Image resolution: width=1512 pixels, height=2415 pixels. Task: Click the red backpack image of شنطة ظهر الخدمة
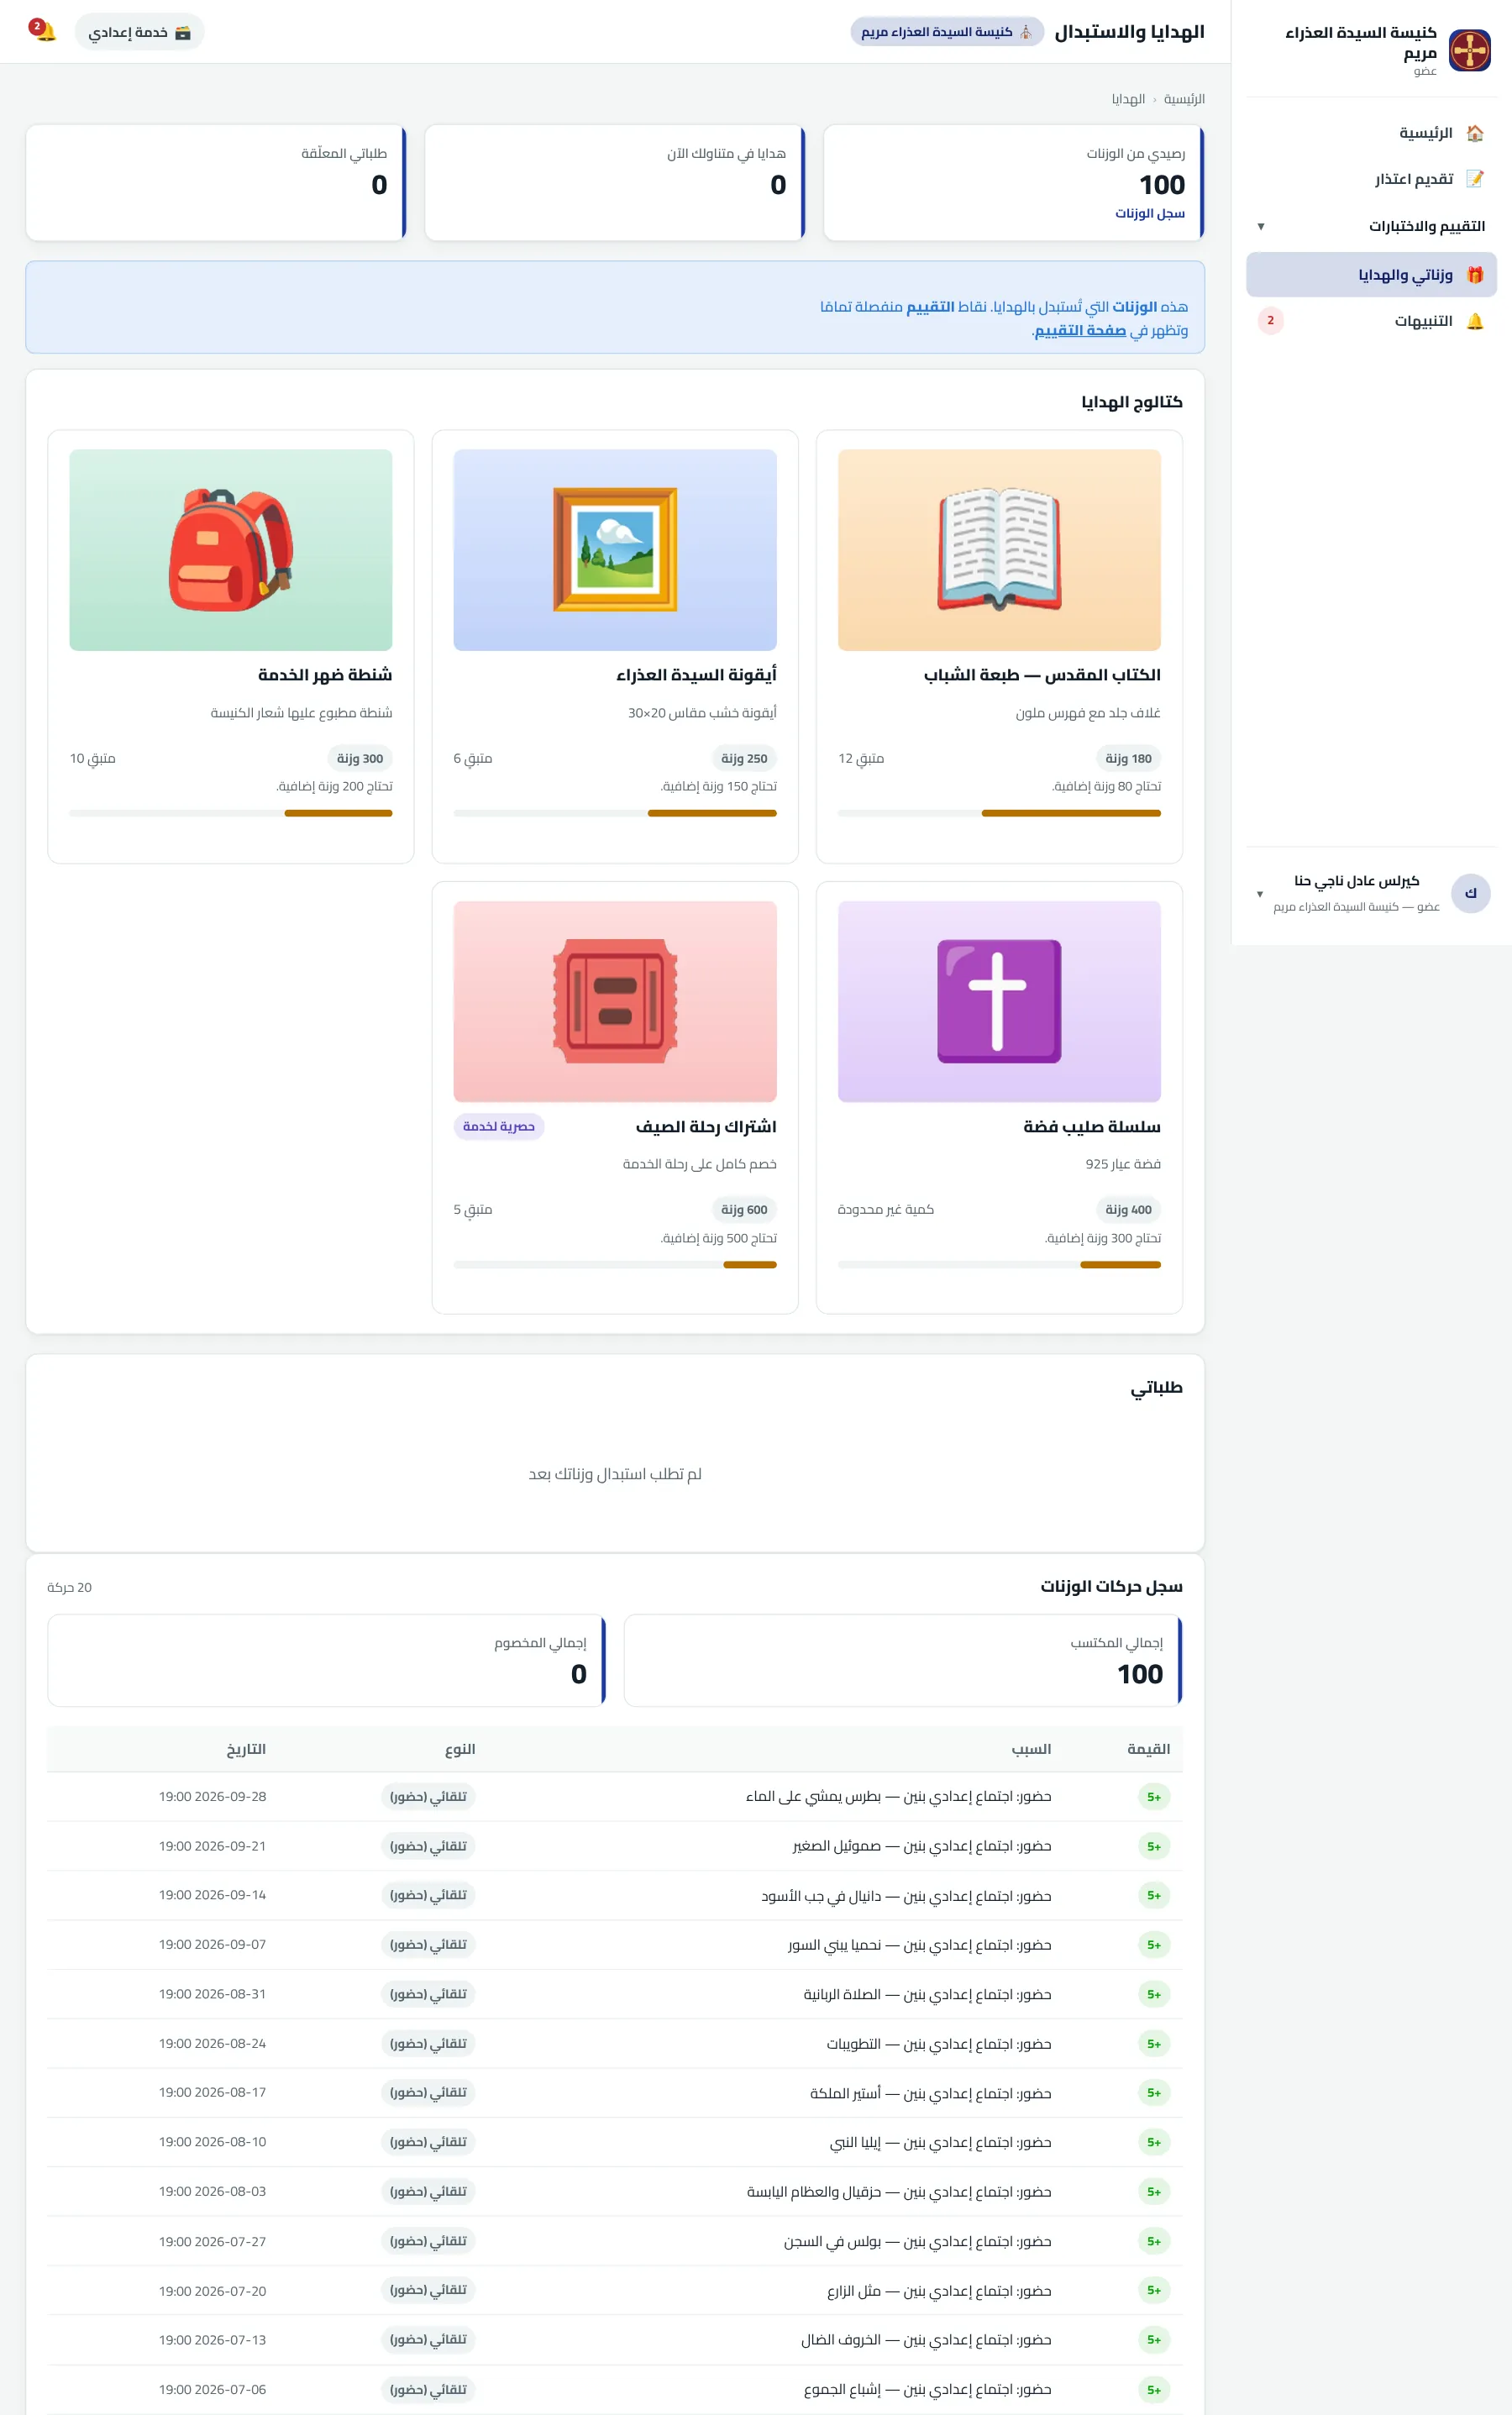(231, 550)
